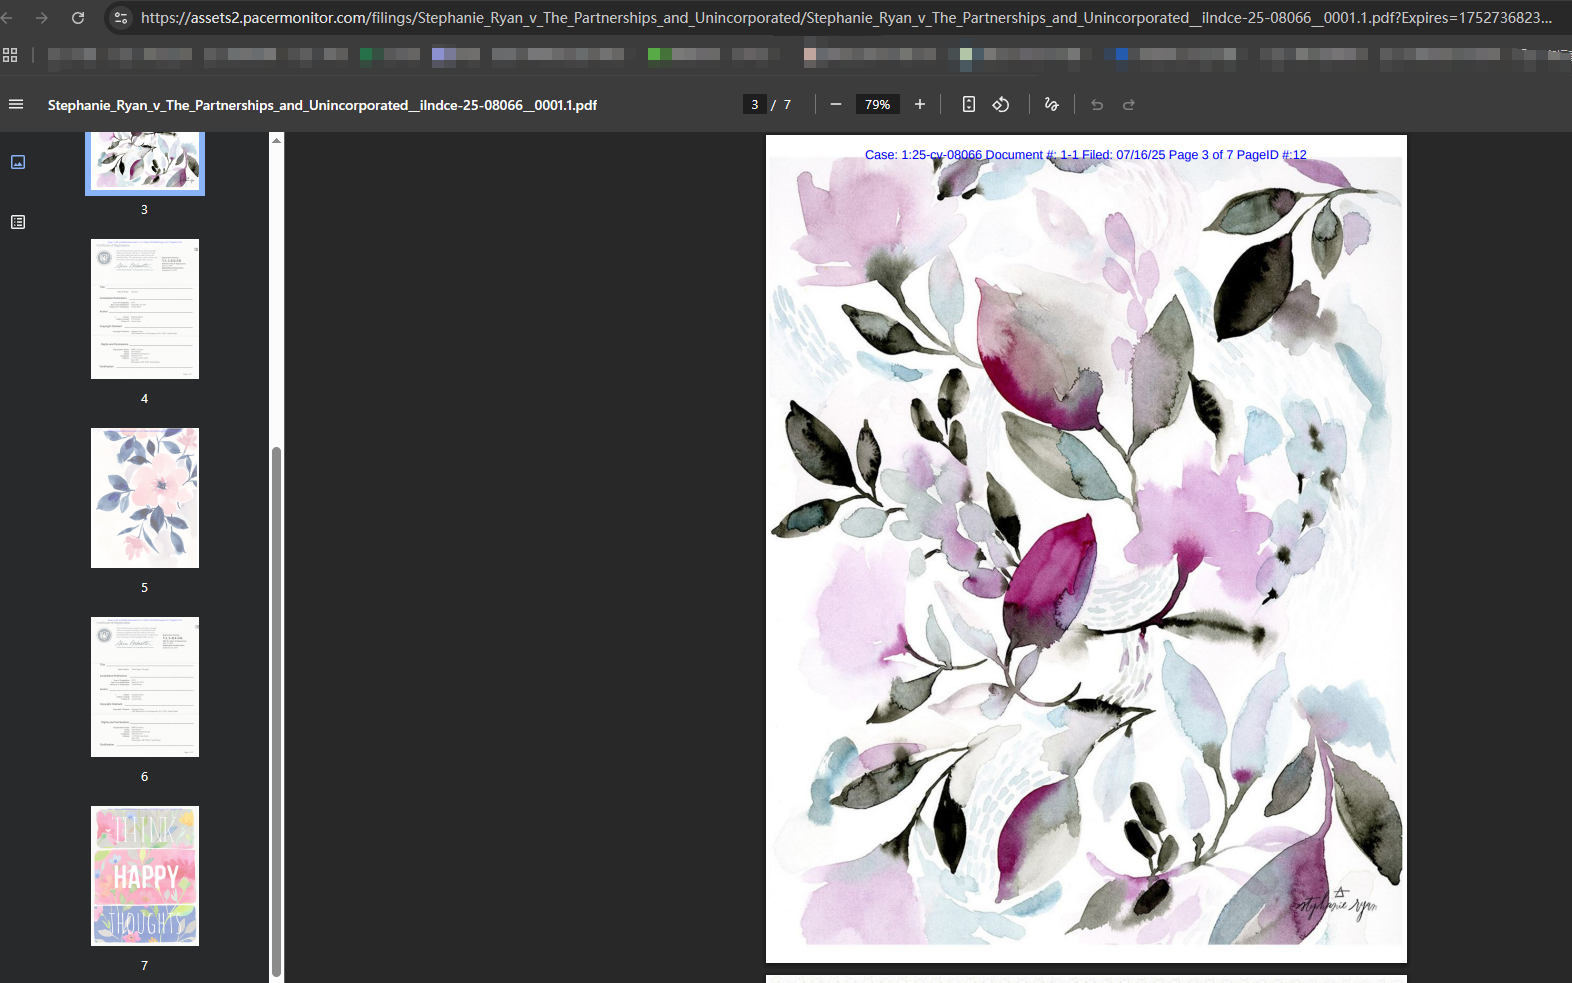Click the zoom out minus icon

[x=836, y=104]
